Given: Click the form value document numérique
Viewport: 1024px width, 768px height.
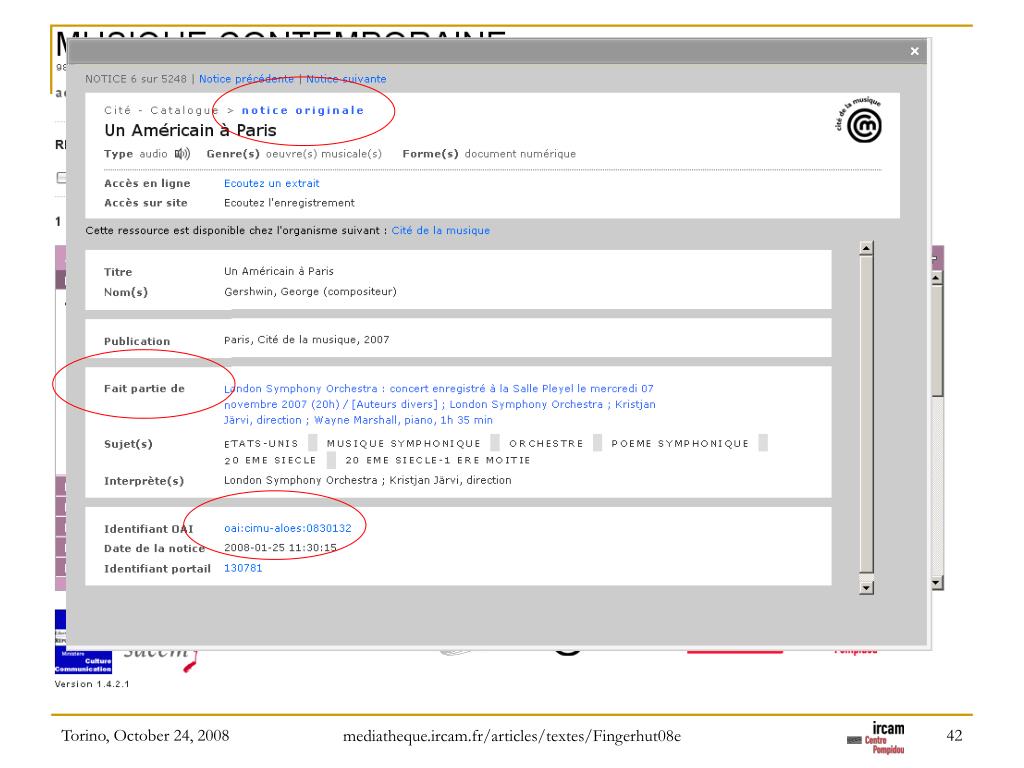Looking at the screenshot, I should tap(520, 154).
